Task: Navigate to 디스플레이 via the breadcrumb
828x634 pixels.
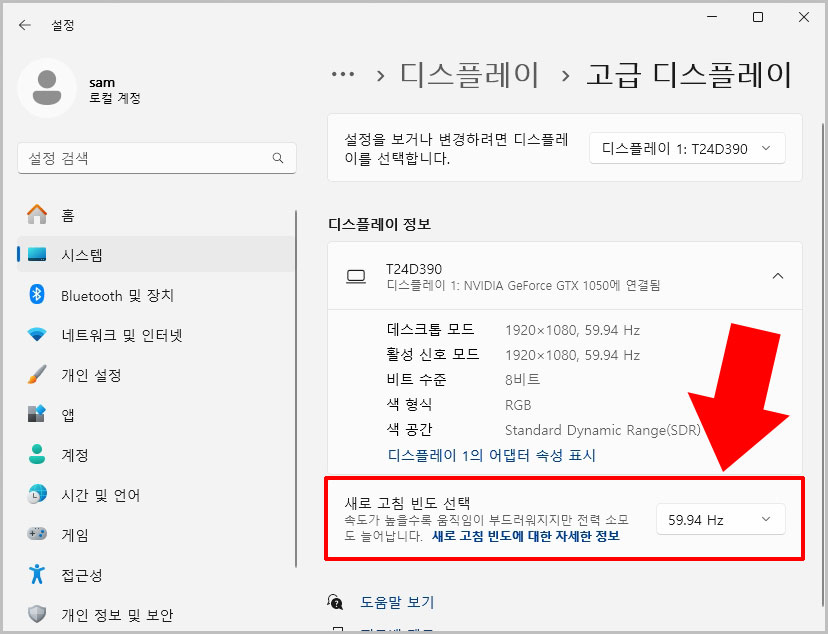Action: 468,73
